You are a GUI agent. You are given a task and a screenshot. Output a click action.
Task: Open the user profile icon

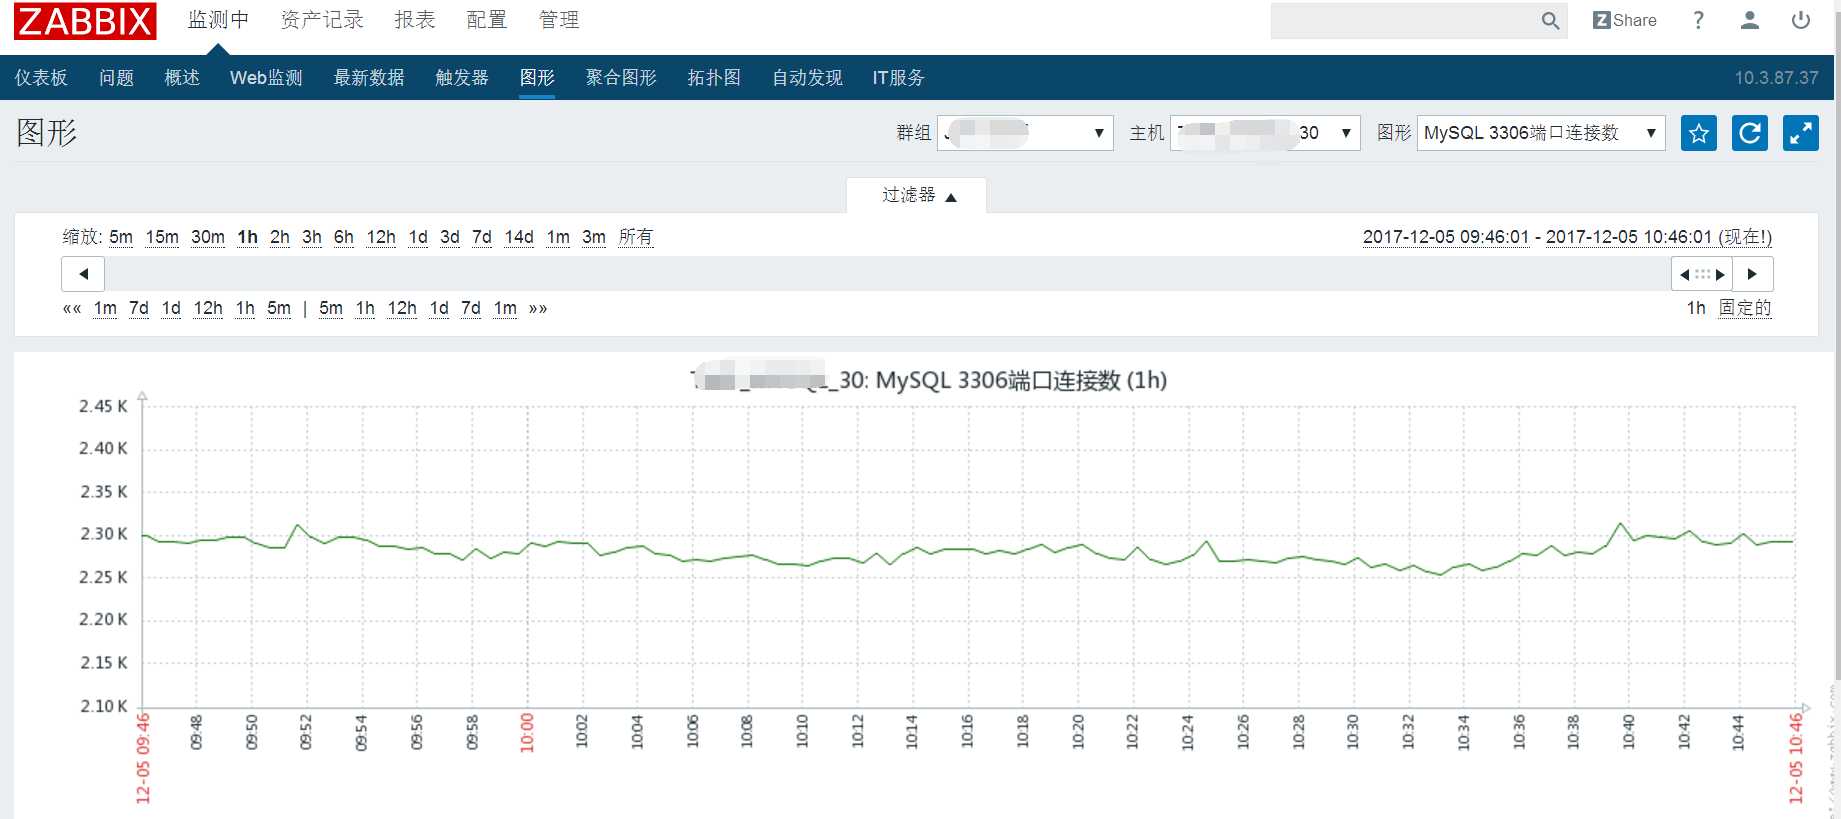tap(1749, 20)
